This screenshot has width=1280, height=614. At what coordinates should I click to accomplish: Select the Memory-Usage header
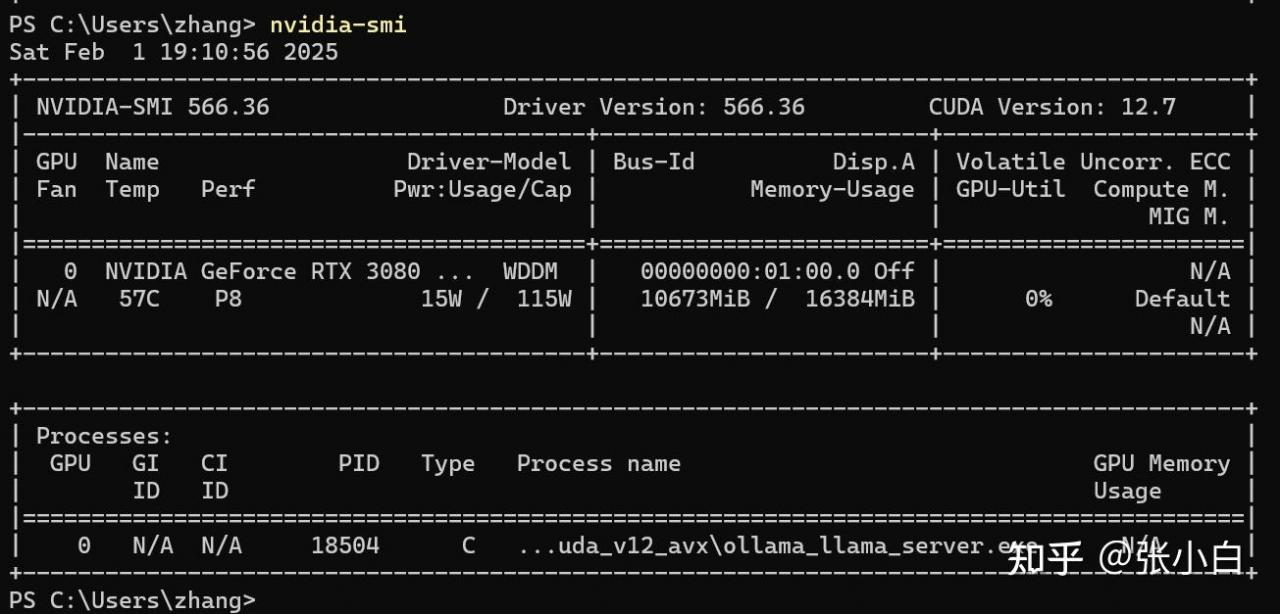pyautogui.click(x=833, y=189)
